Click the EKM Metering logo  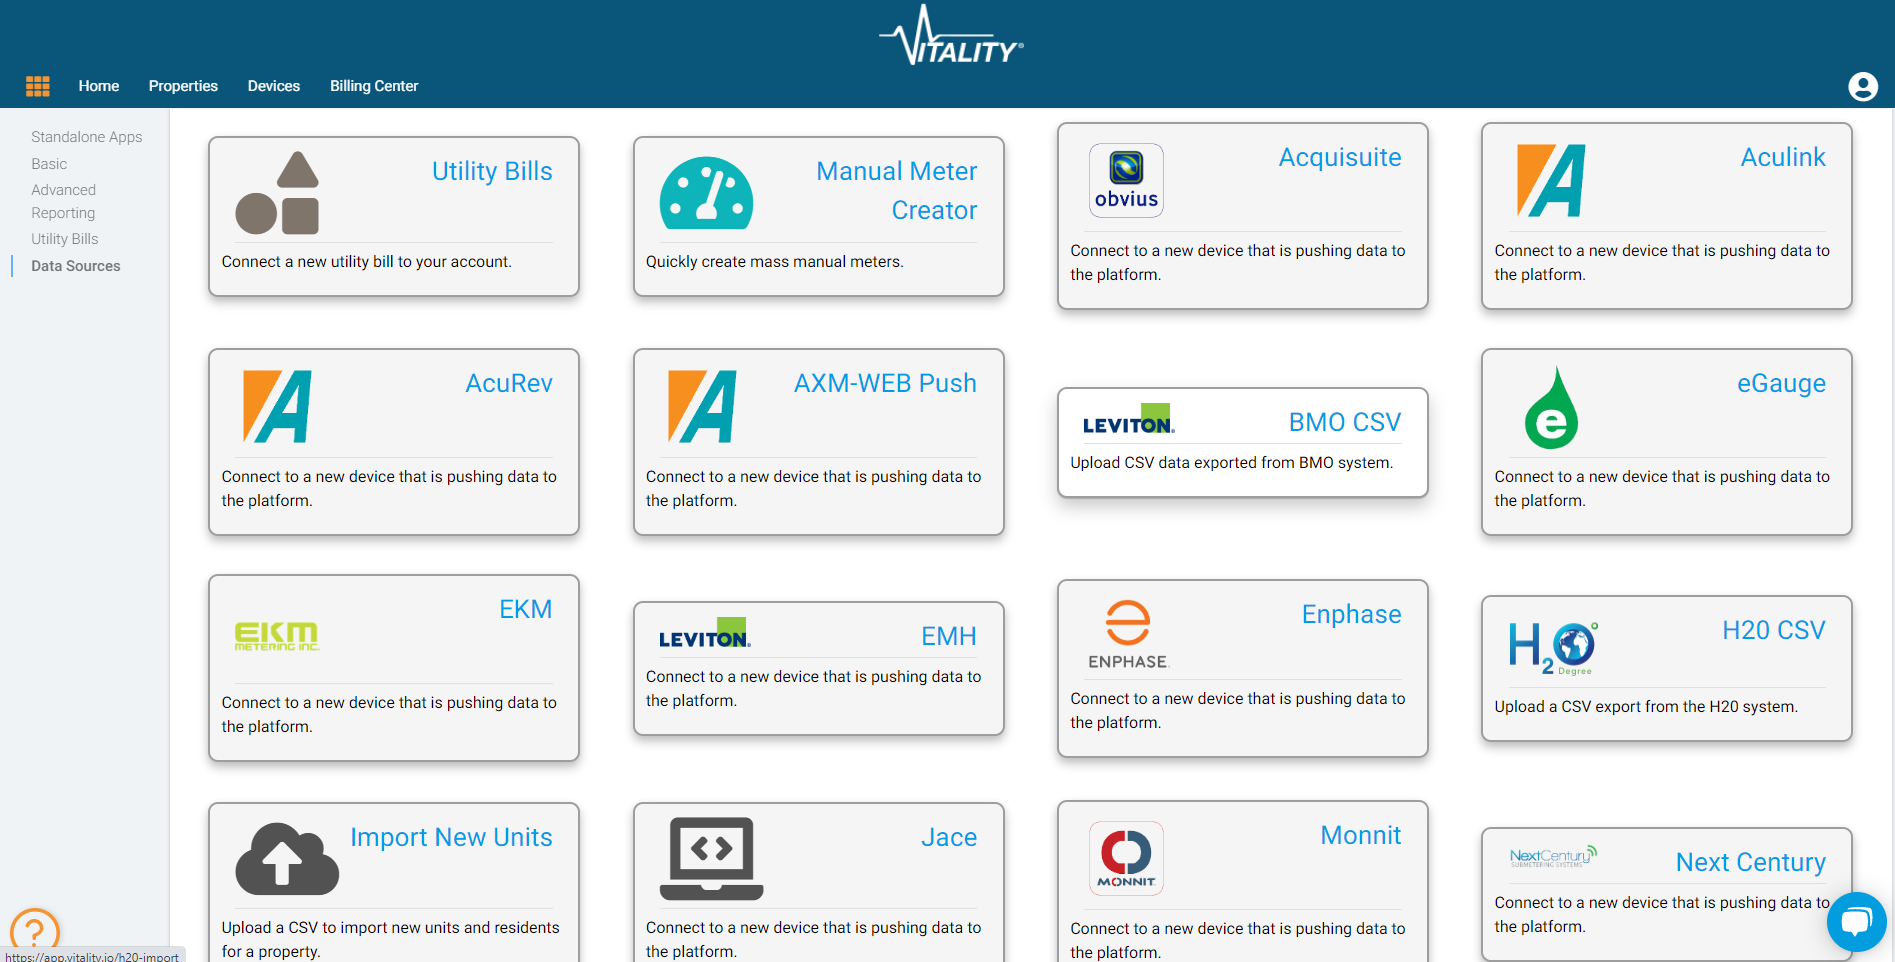pyautogui.click(x=277, y=636)
